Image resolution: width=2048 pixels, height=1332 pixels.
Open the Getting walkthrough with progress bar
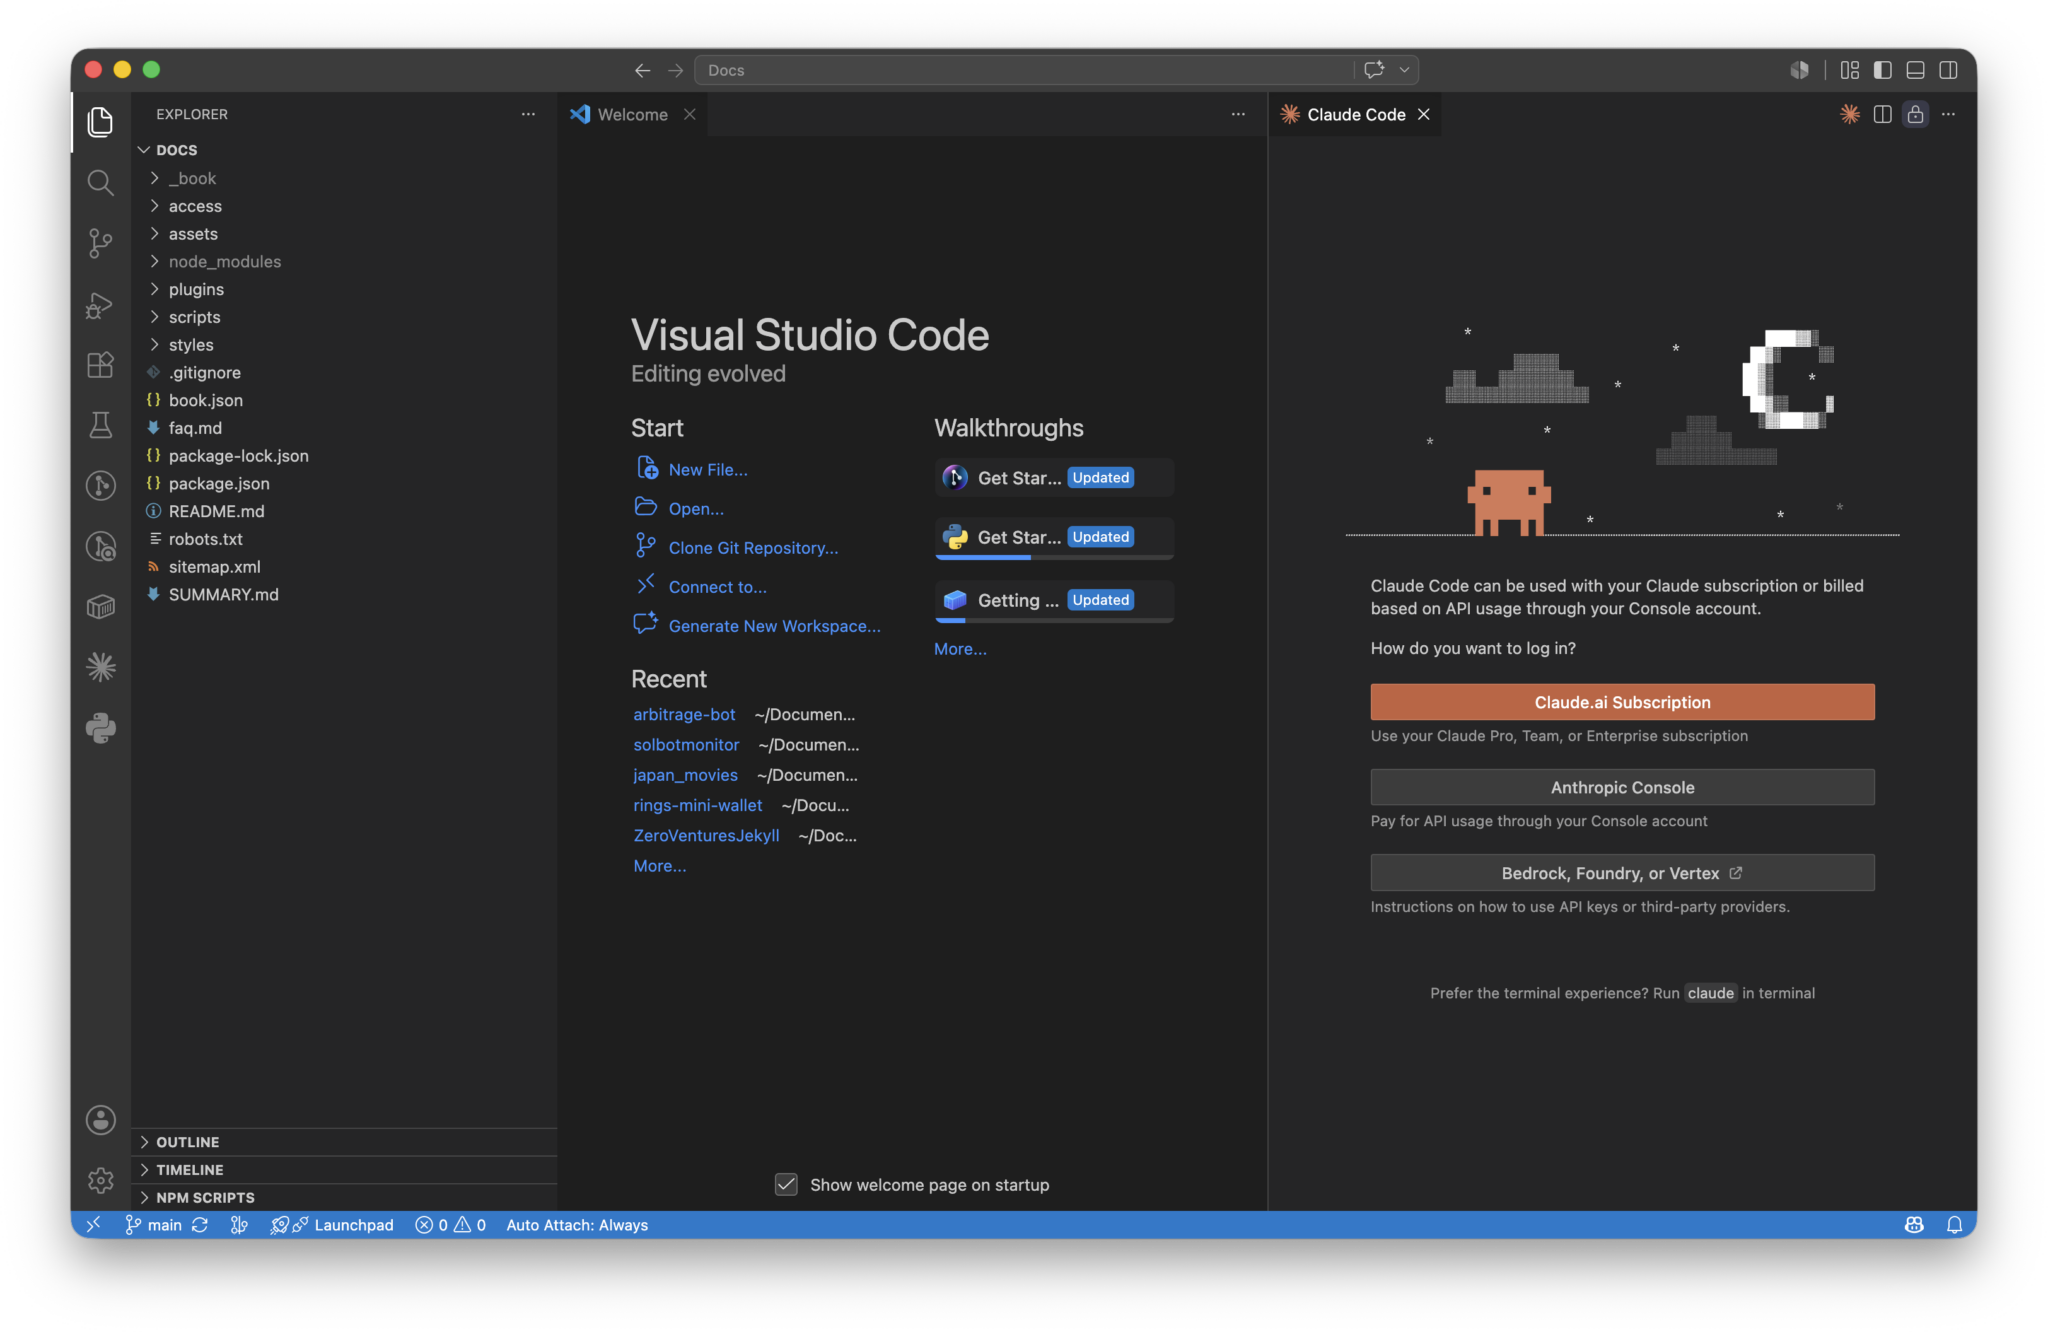click(x=1054, y=600)
